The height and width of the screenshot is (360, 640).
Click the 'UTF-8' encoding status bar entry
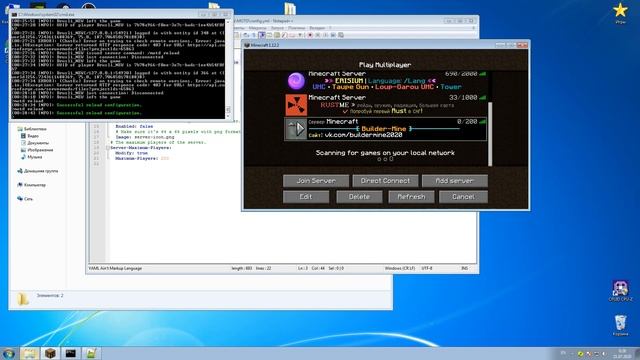point(427,268)
